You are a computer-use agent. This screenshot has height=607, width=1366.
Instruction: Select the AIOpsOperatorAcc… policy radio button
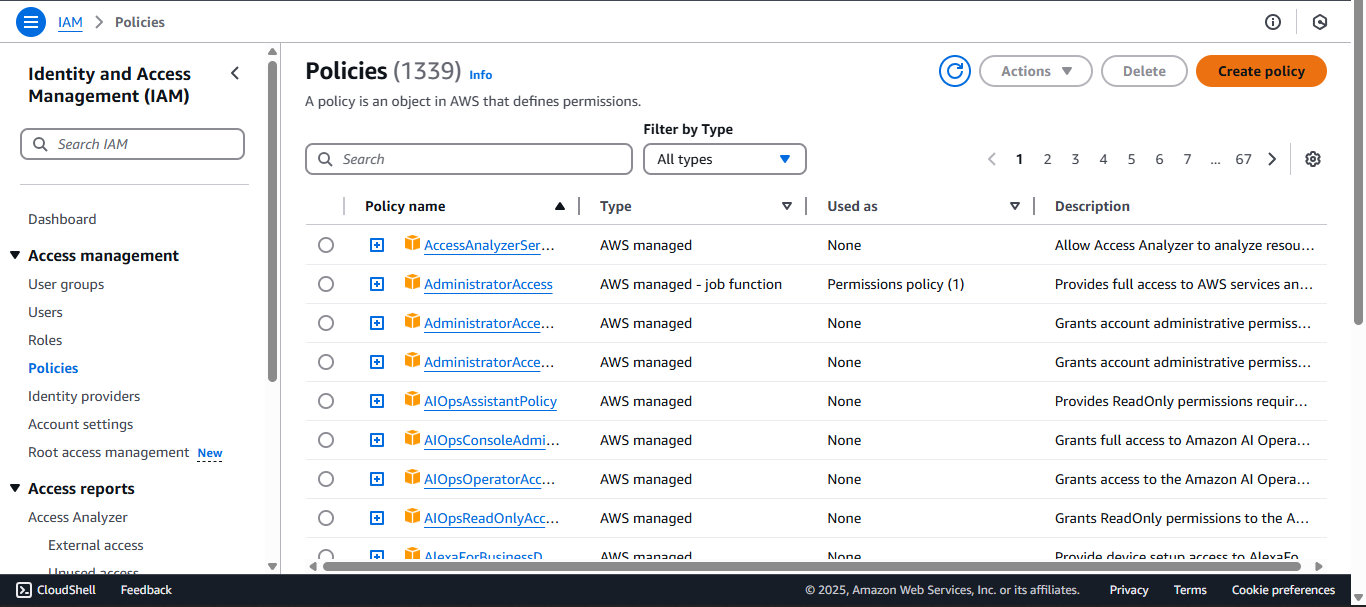point(326,479)
